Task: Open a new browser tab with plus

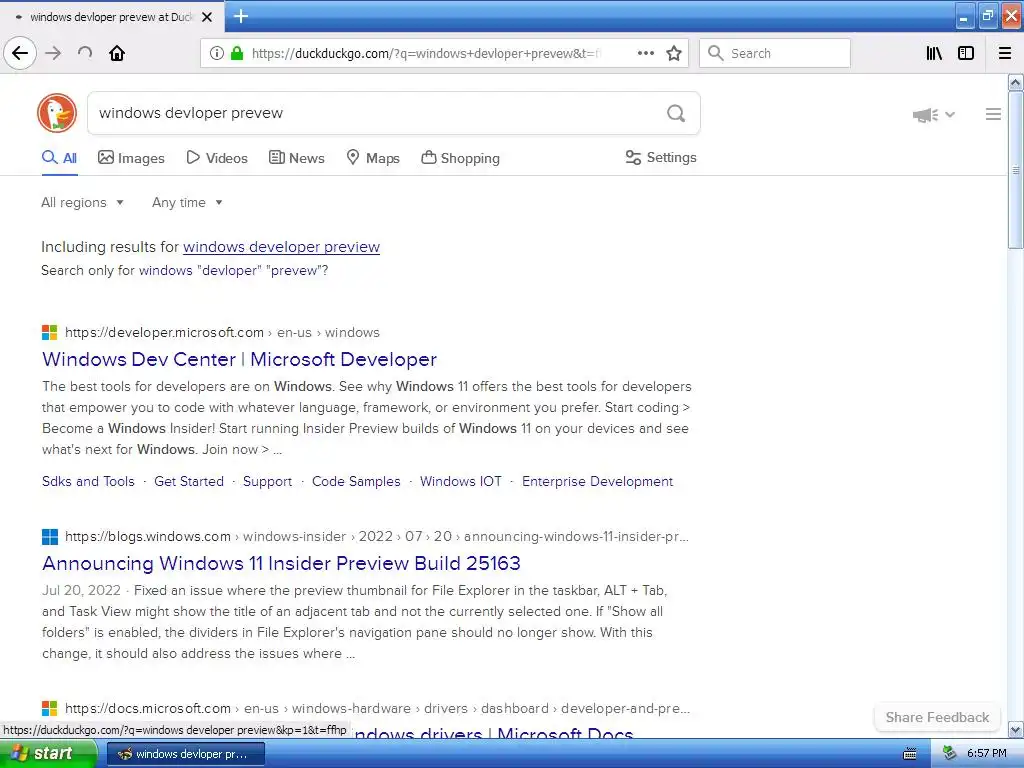Action: click(x=240, y=16)
